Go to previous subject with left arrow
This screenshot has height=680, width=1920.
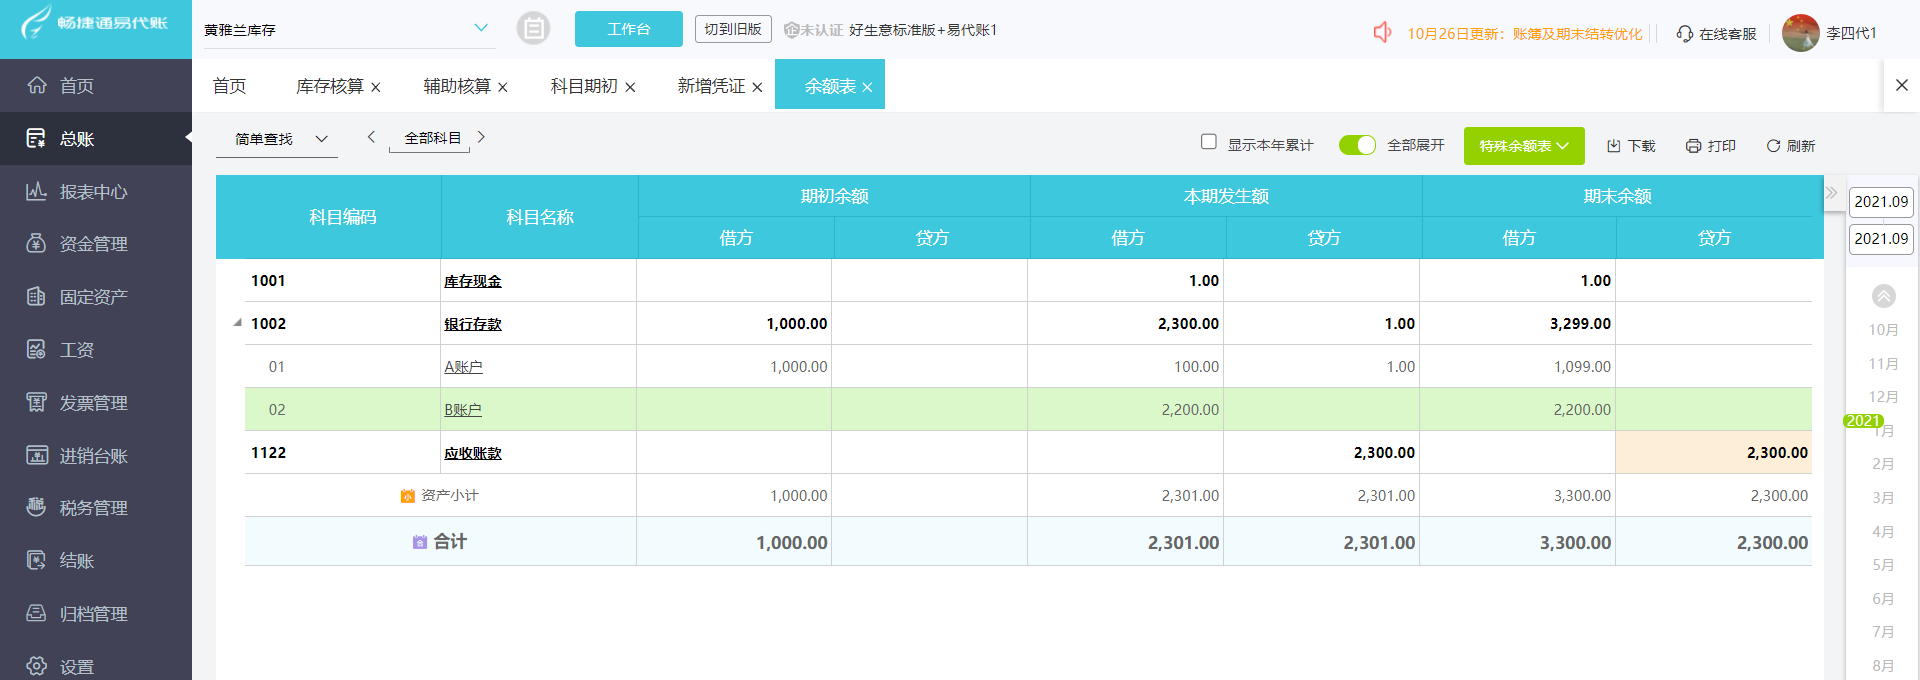tap(371, 137)
